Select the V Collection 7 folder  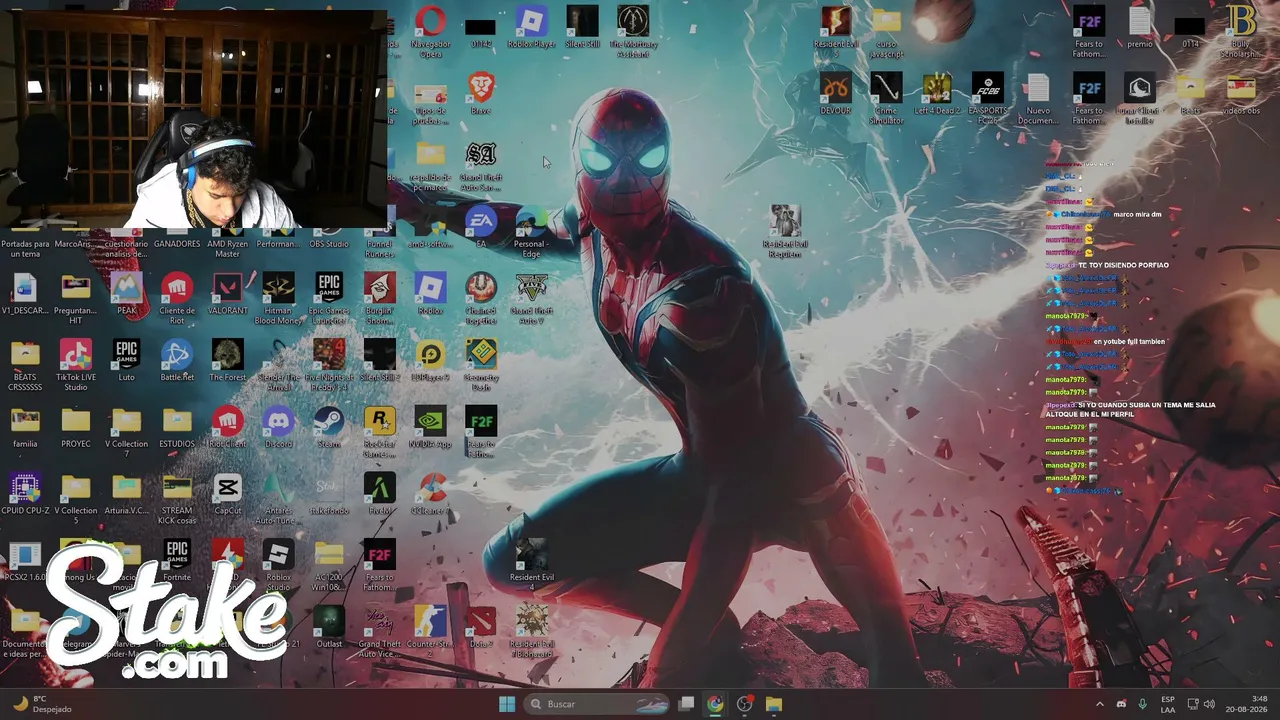(126, 432)
